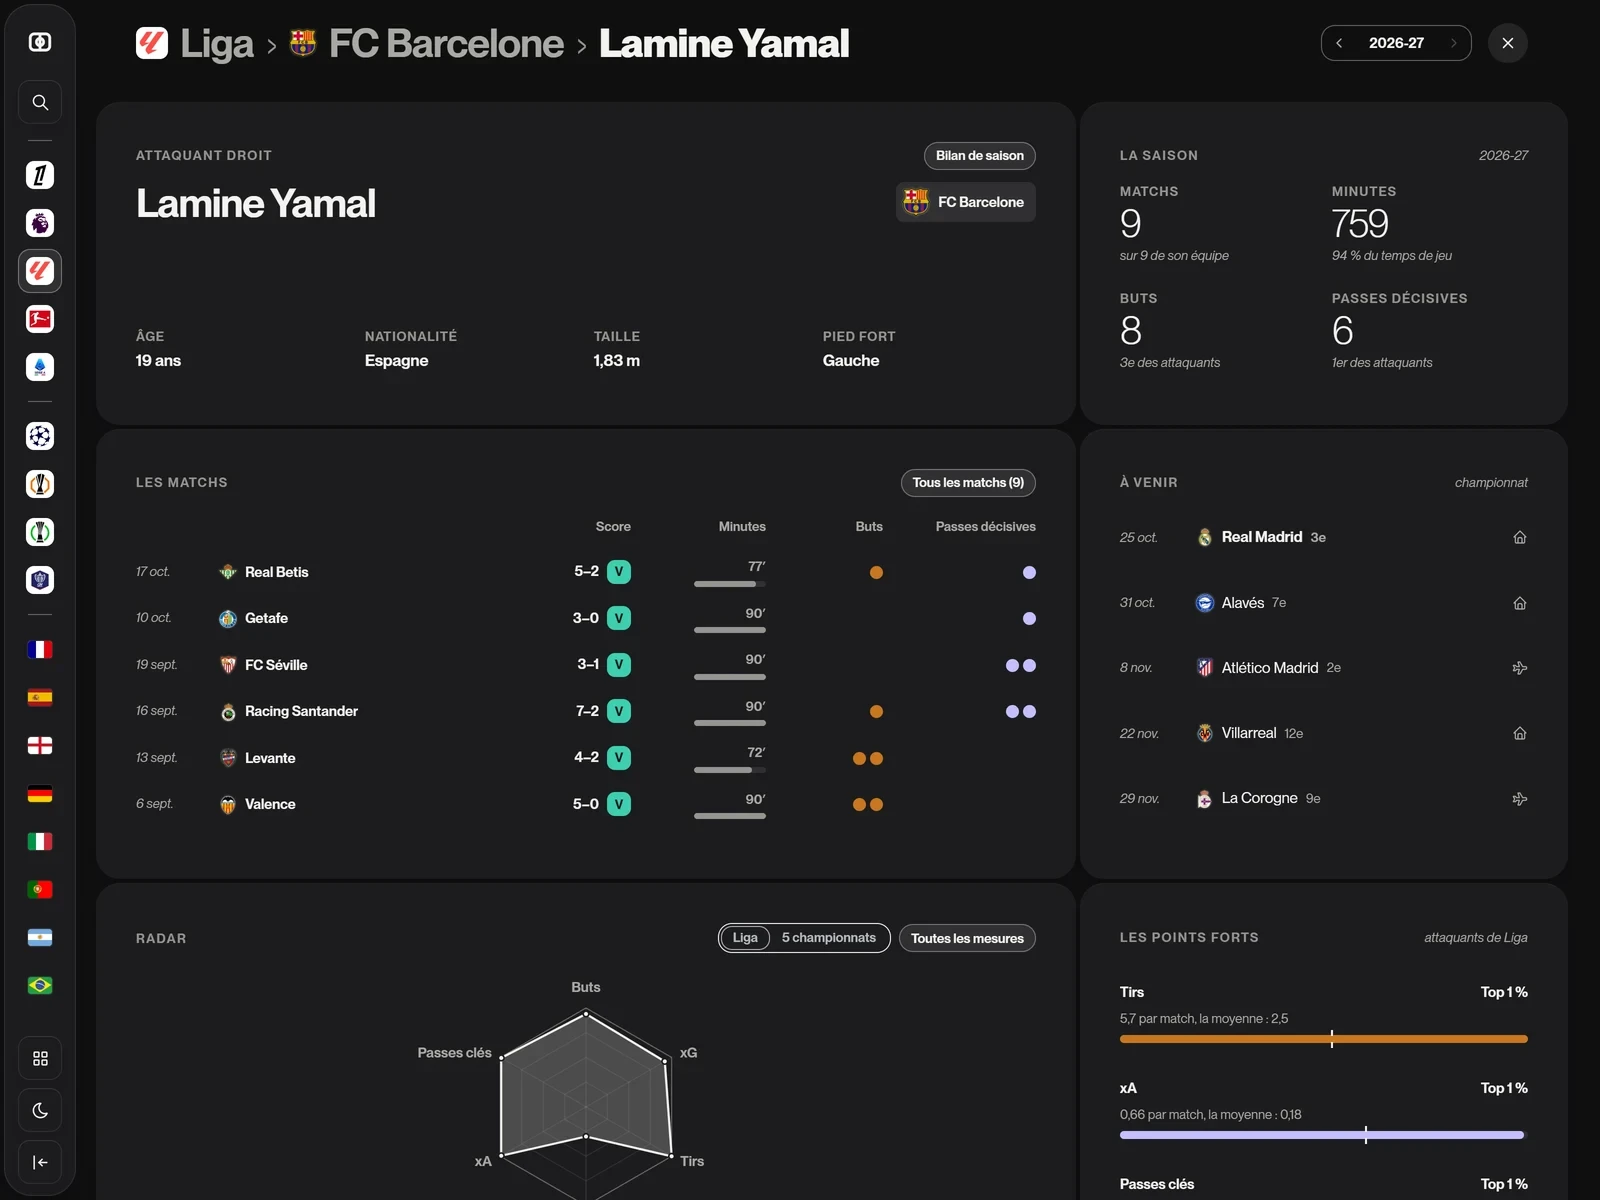Open the Bundesliga league icon
The width and height of the screenshot is (1600, 1200).
coord(40,319)
